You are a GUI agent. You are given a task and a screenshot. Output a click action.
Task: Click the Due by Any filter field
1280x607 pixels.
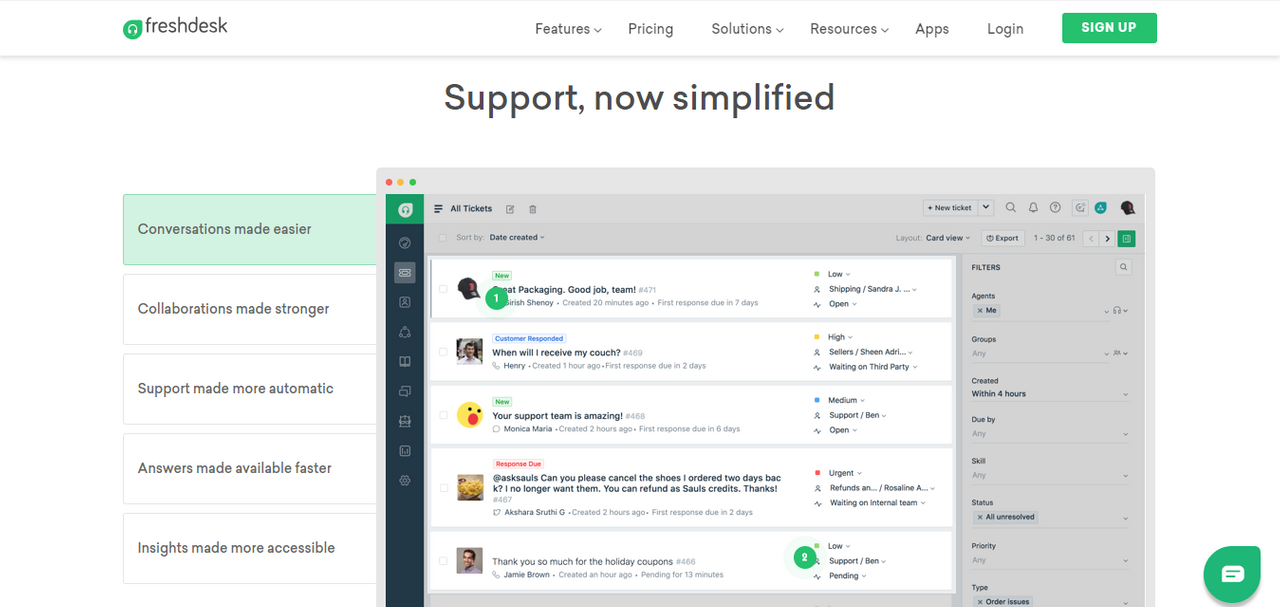(1050, 434)
